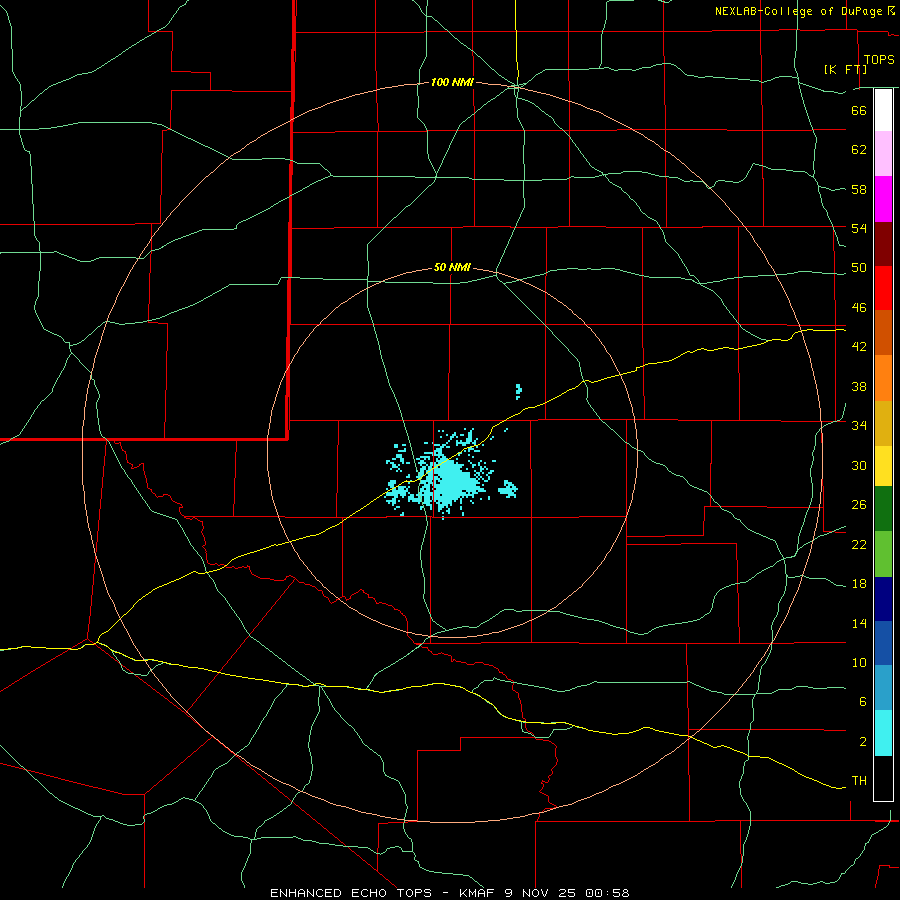Click the small cyan echo blob east of cluster
This screenshot has height=900, width=900.
coord(508,488)
